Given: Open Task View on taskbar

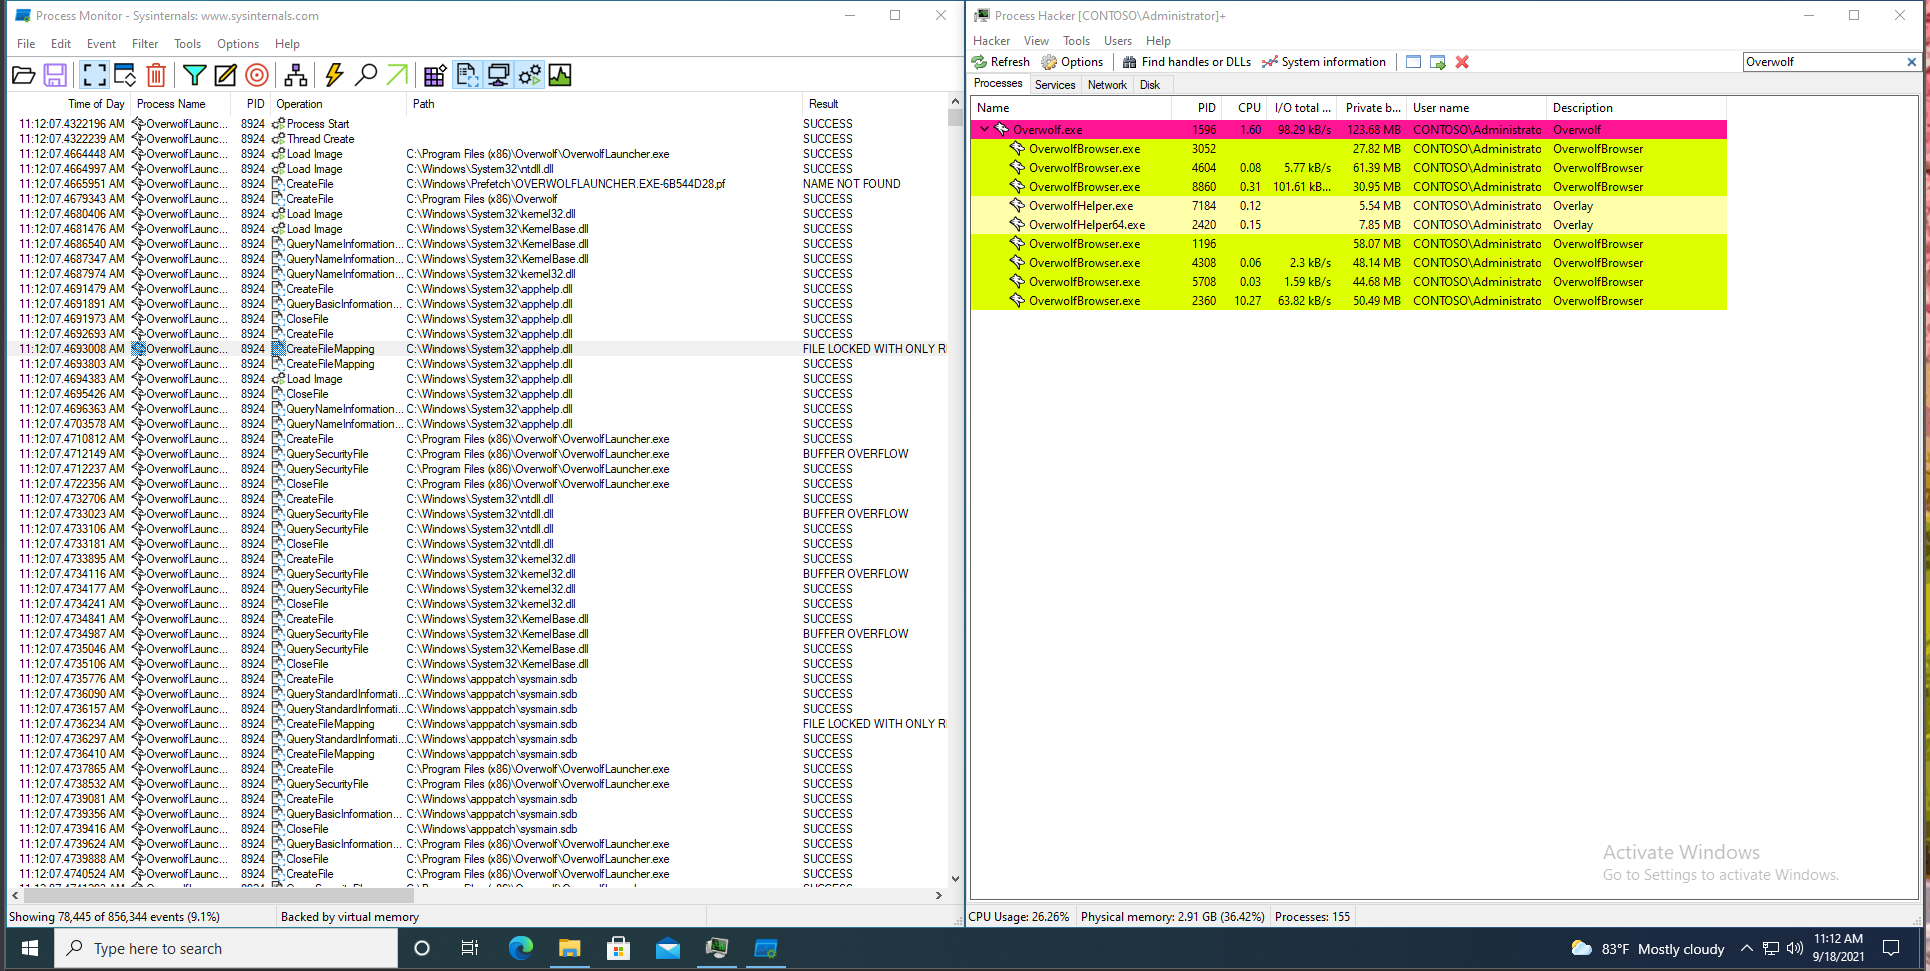Looking at the screenshot, I should (470, 948).
